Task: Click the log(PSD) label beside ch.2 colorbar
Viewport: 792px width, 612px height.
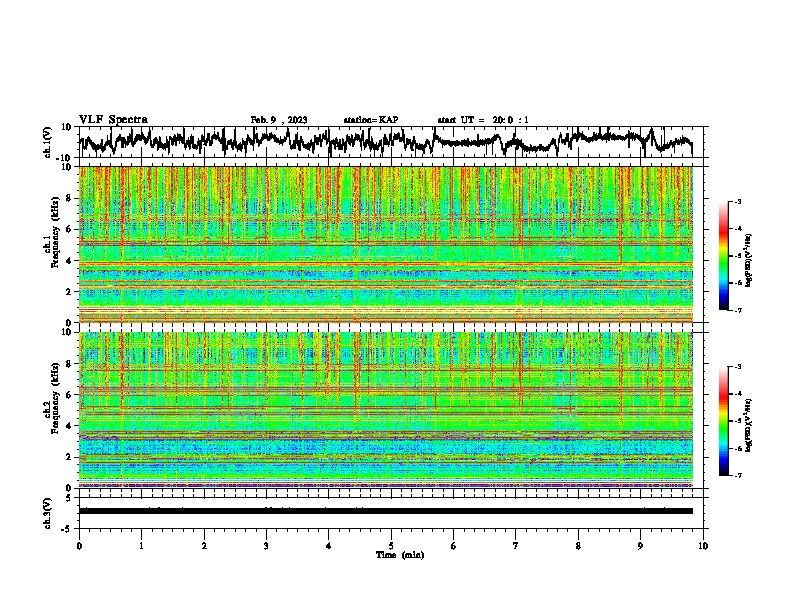Action: pyautogui.click(x=749, y=425)
